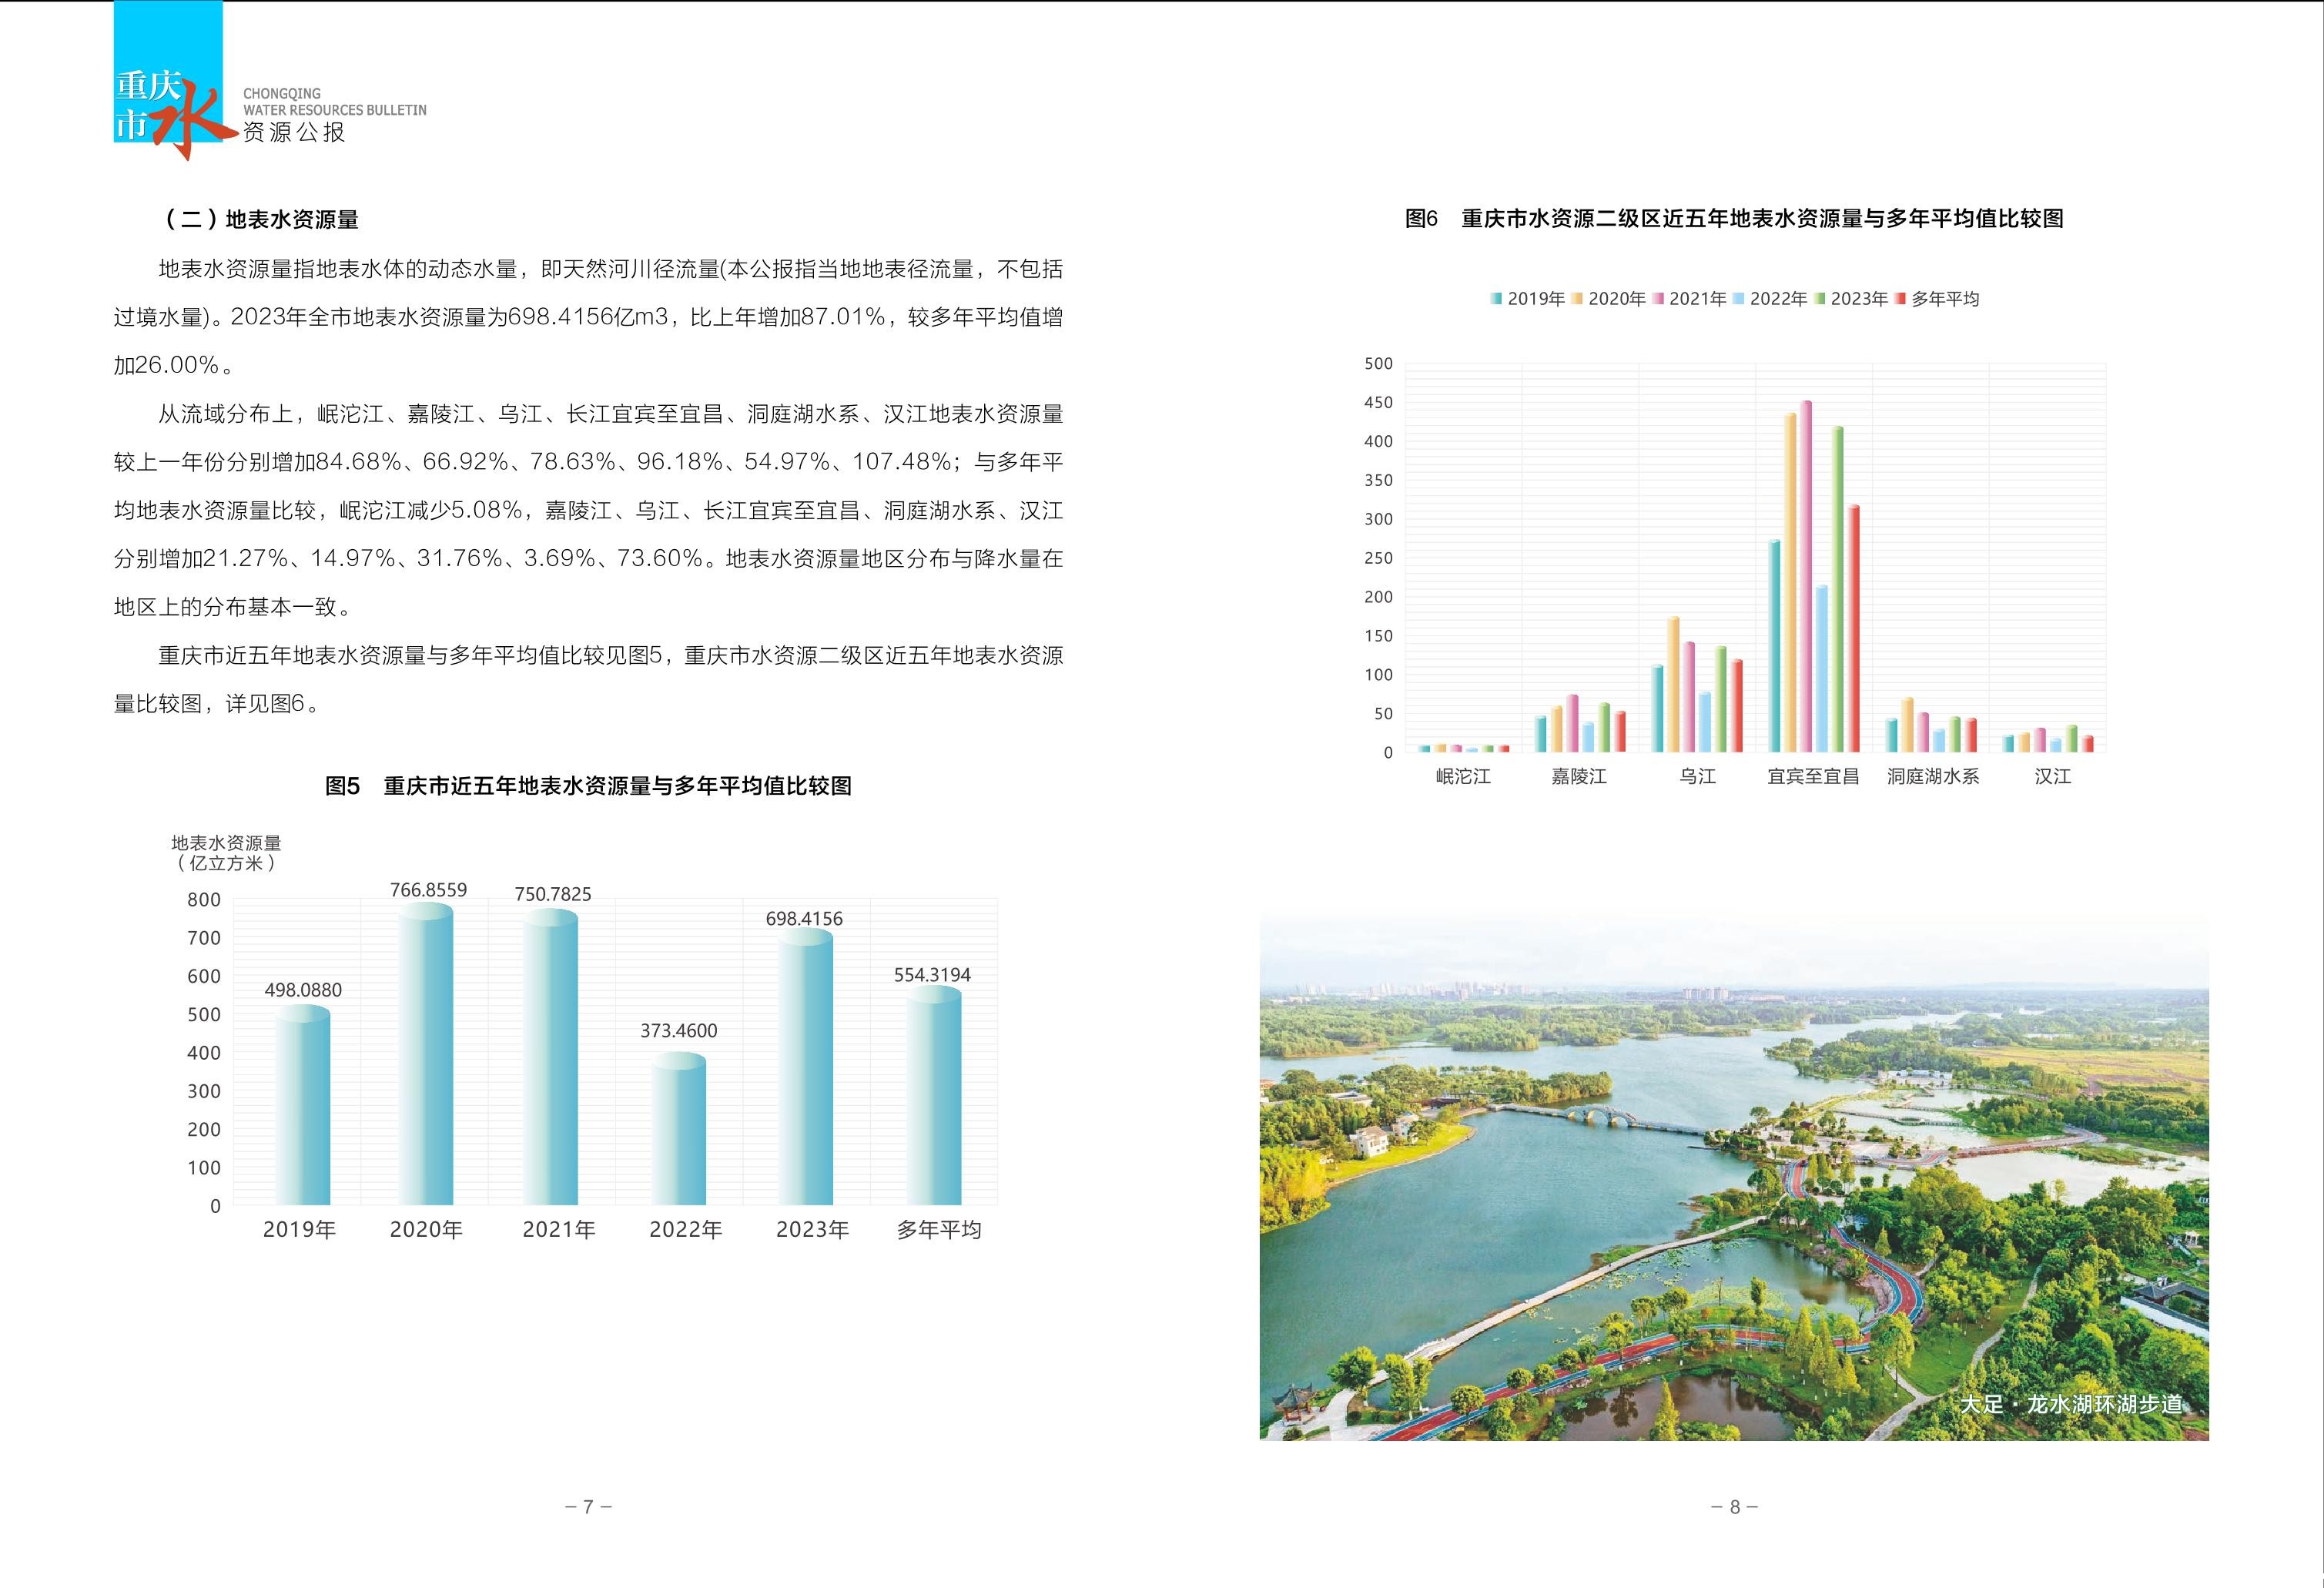This screenshot has width=2324, height=1588.
Task: Click the 多年平均 bar labeled 554.3194
Action: click(934, 1096)
